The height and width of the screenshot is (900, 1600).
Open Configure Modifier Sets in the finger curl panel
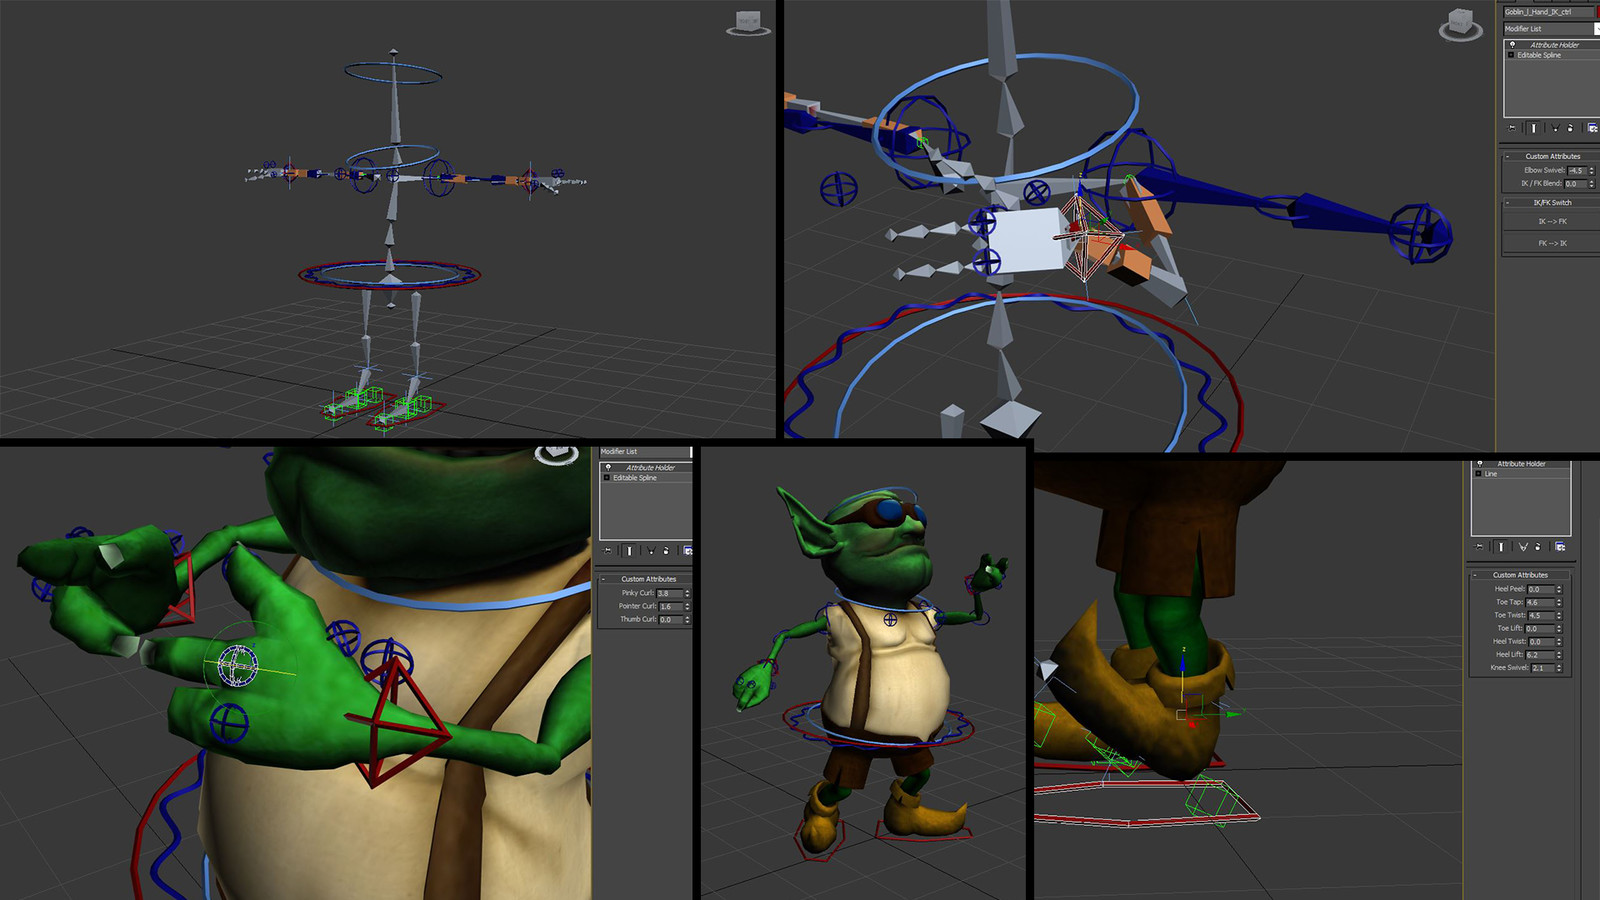coord(688,551)
